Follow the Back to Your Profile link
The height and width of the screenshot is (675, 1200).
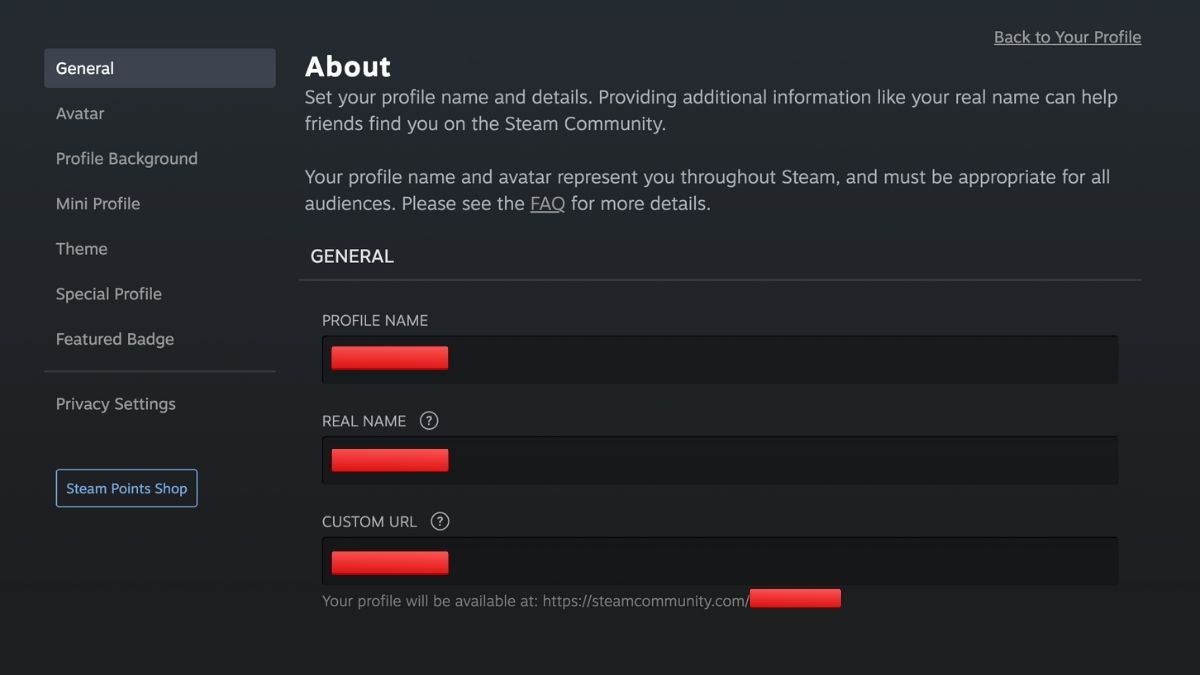coord(1067,37)
